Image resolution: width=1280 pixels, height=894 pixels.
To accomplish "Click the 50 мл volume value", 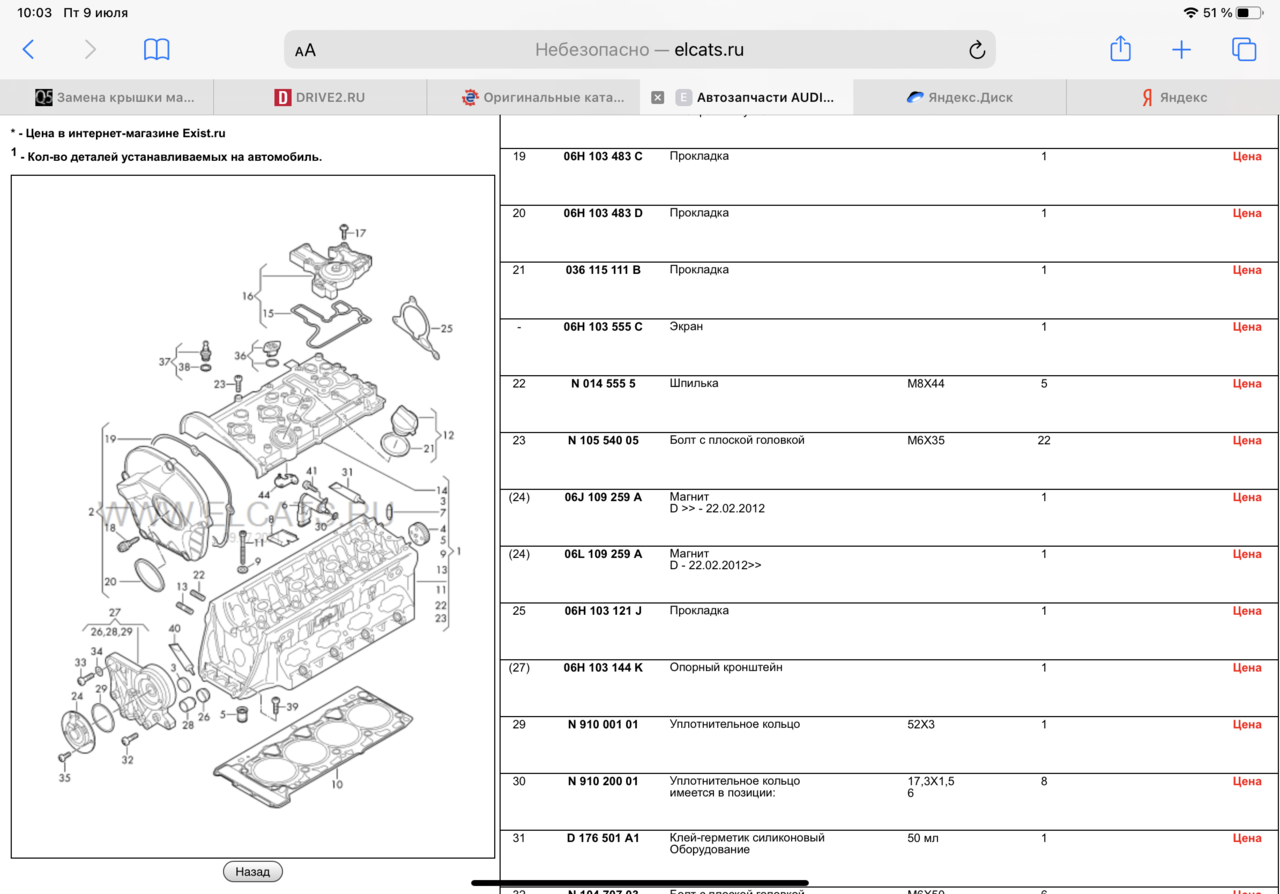I will click(925, 838).
